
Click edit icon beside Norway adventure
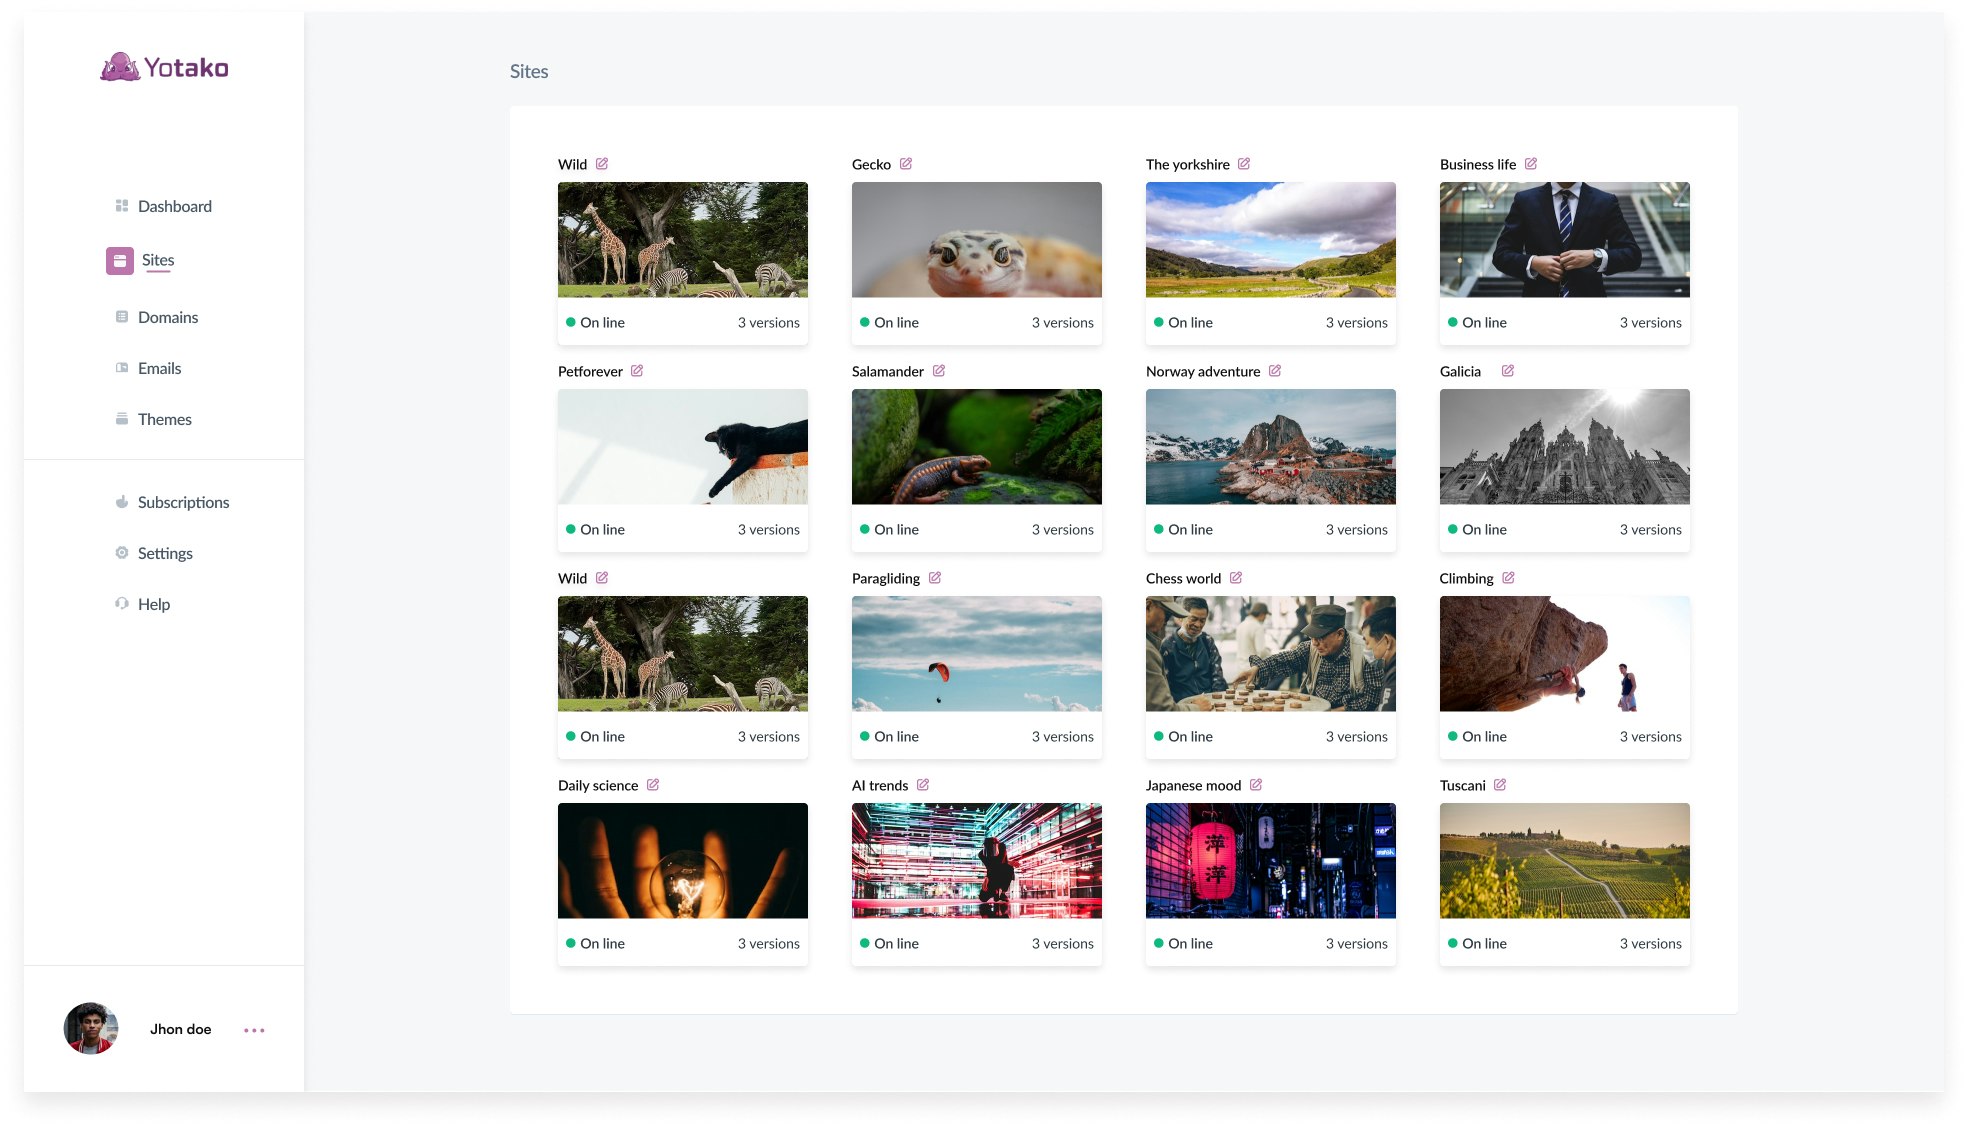1275,371
